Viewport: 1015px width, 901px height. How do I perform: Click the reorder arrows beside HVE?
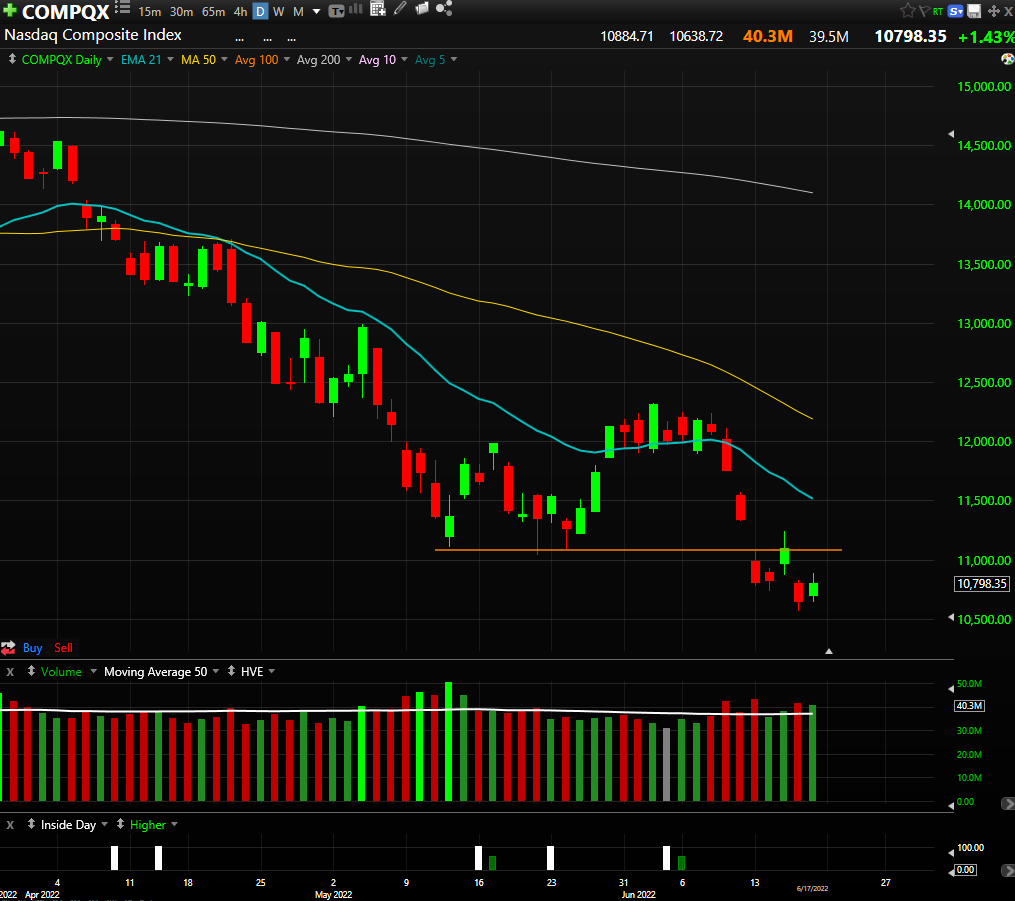231,671
